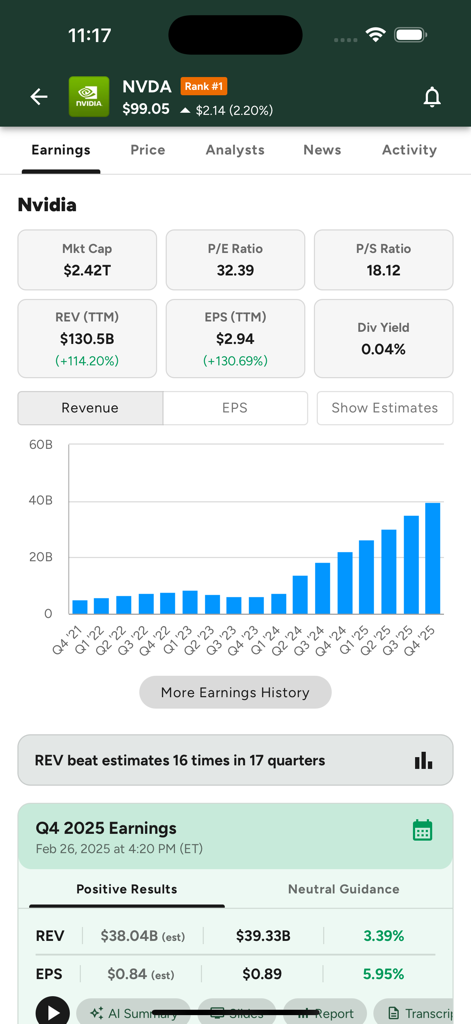Tap the Nvidia company heading

47,205
